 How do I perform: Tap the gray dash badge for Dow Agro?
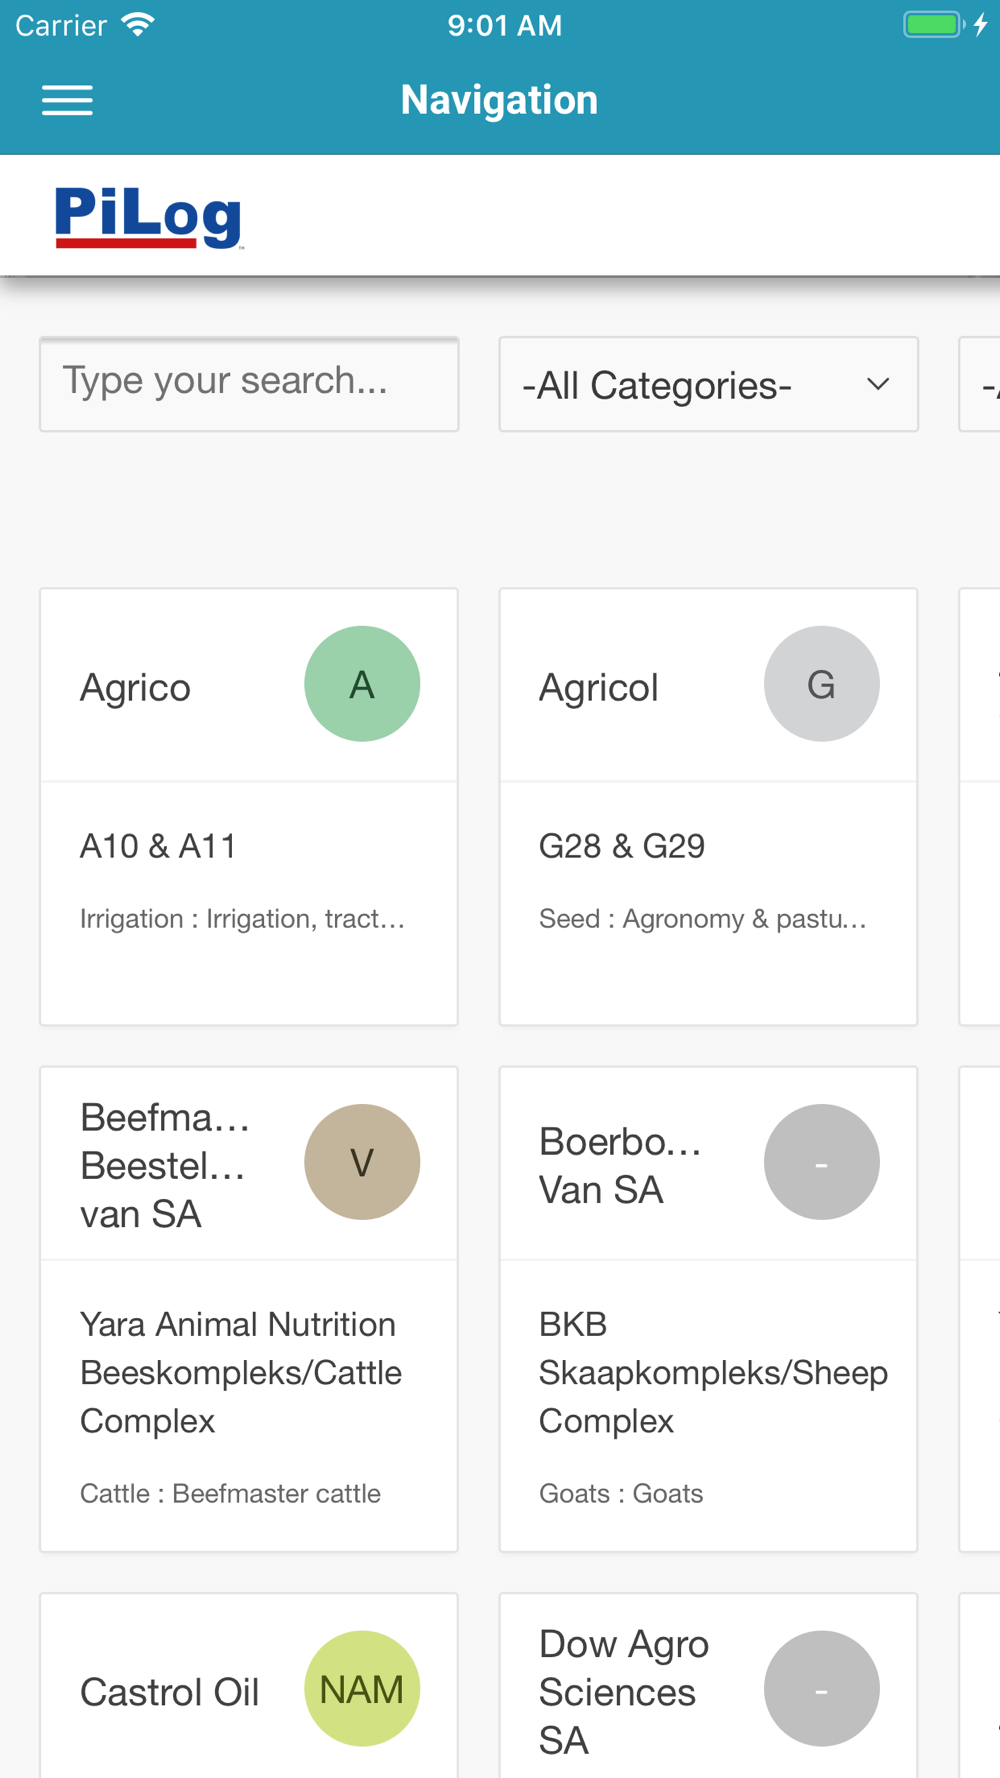821,1689
